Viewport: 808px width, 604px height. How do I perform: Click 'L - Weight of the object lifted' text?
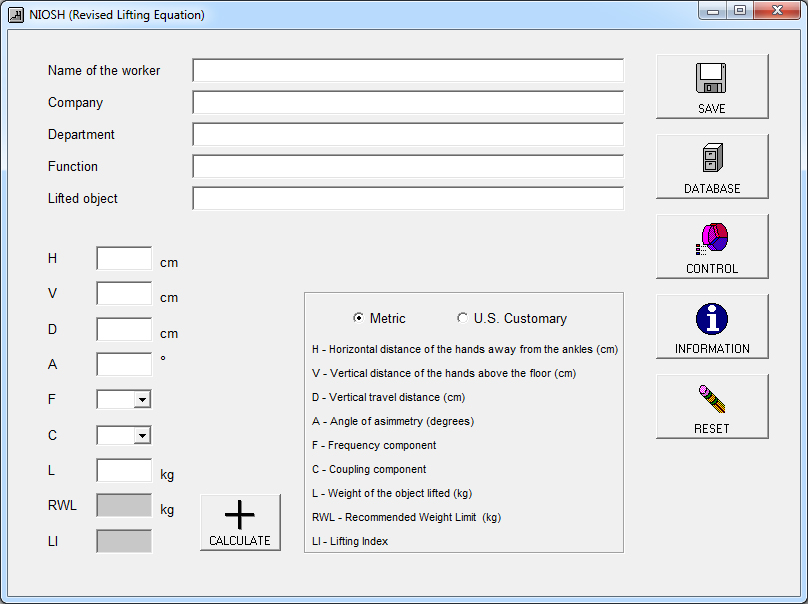392,493
